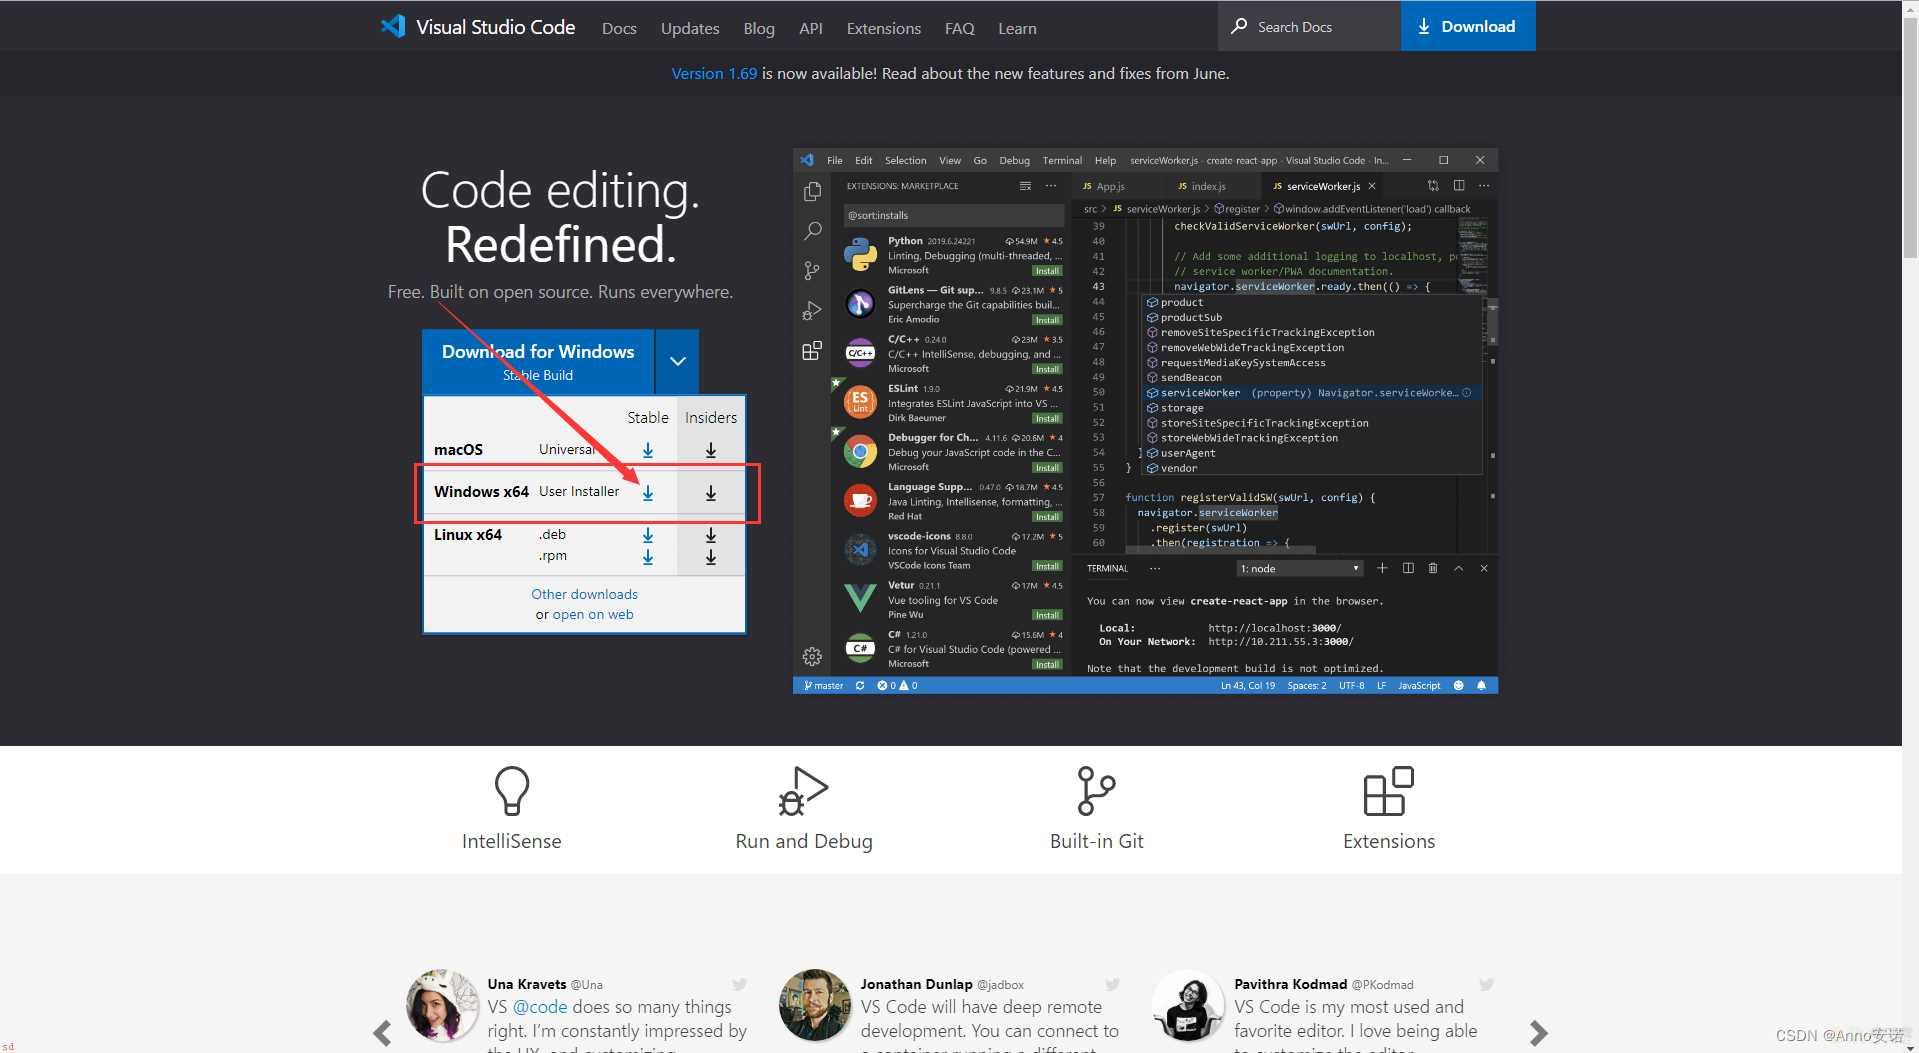Open Jonathan Dunlap tweet via Twitter bird

(1112, 984)
